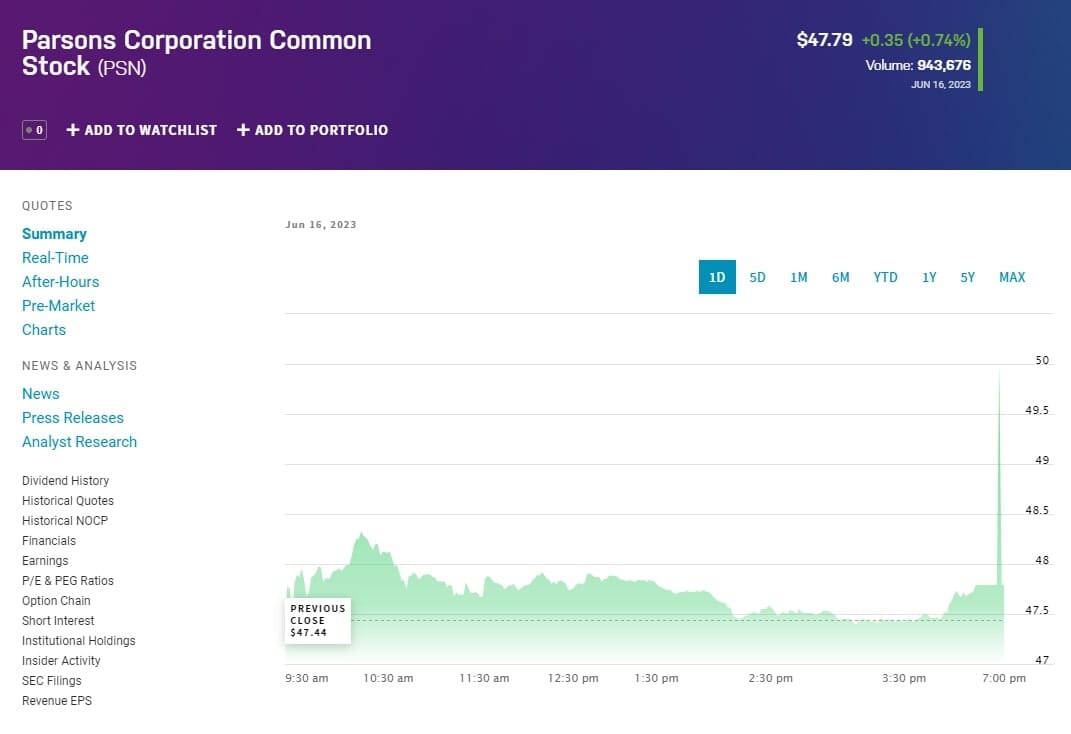Open the Charts link in sidebar
1071x734 pixels.
44,330
